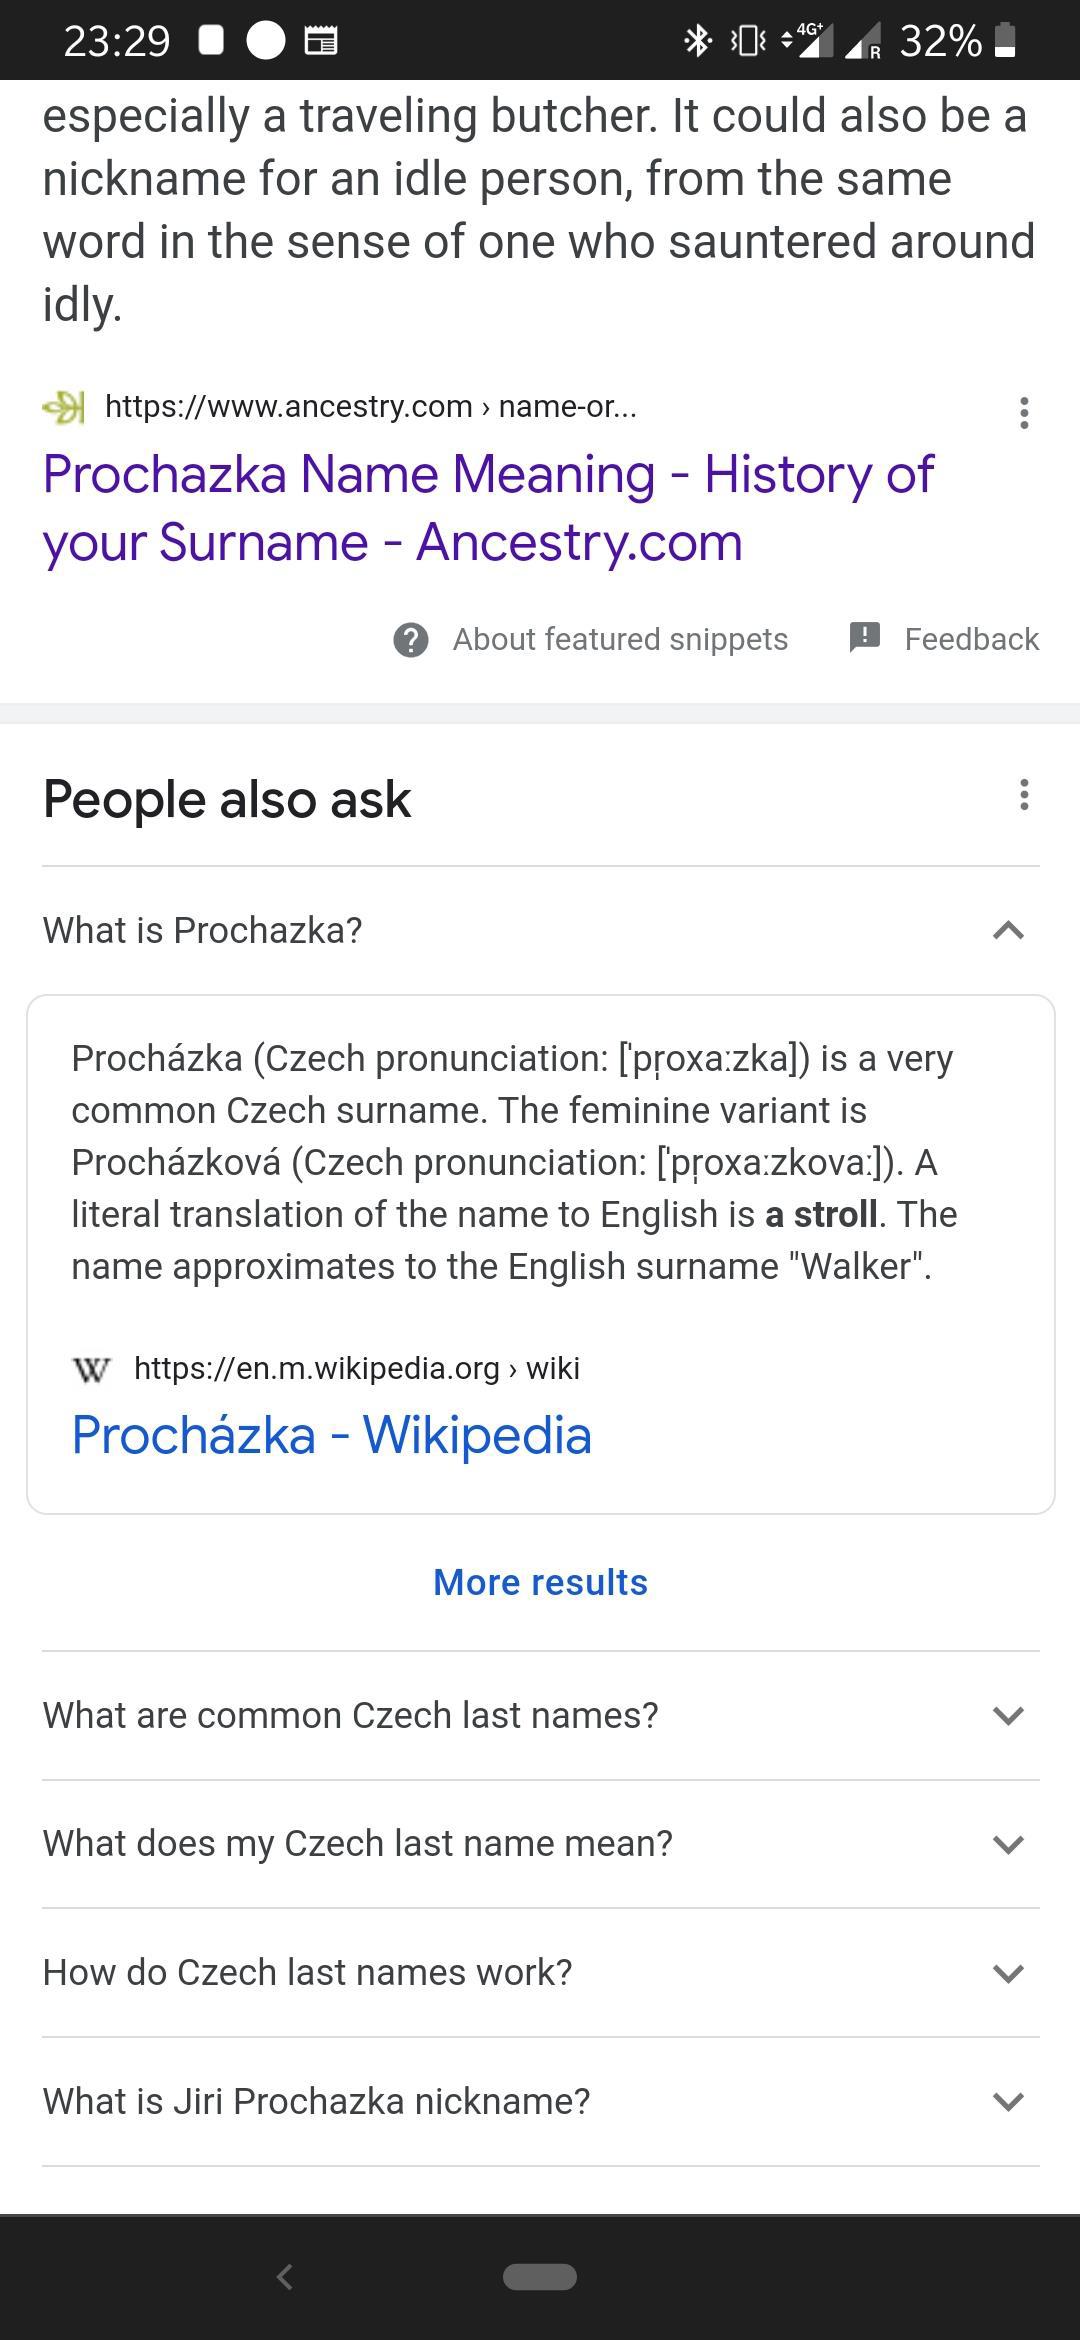The height and width of the screenshot is (2340, 1080).
Task: Tap the Ancestry.com favicon
Action: click(x=64, y=407)
